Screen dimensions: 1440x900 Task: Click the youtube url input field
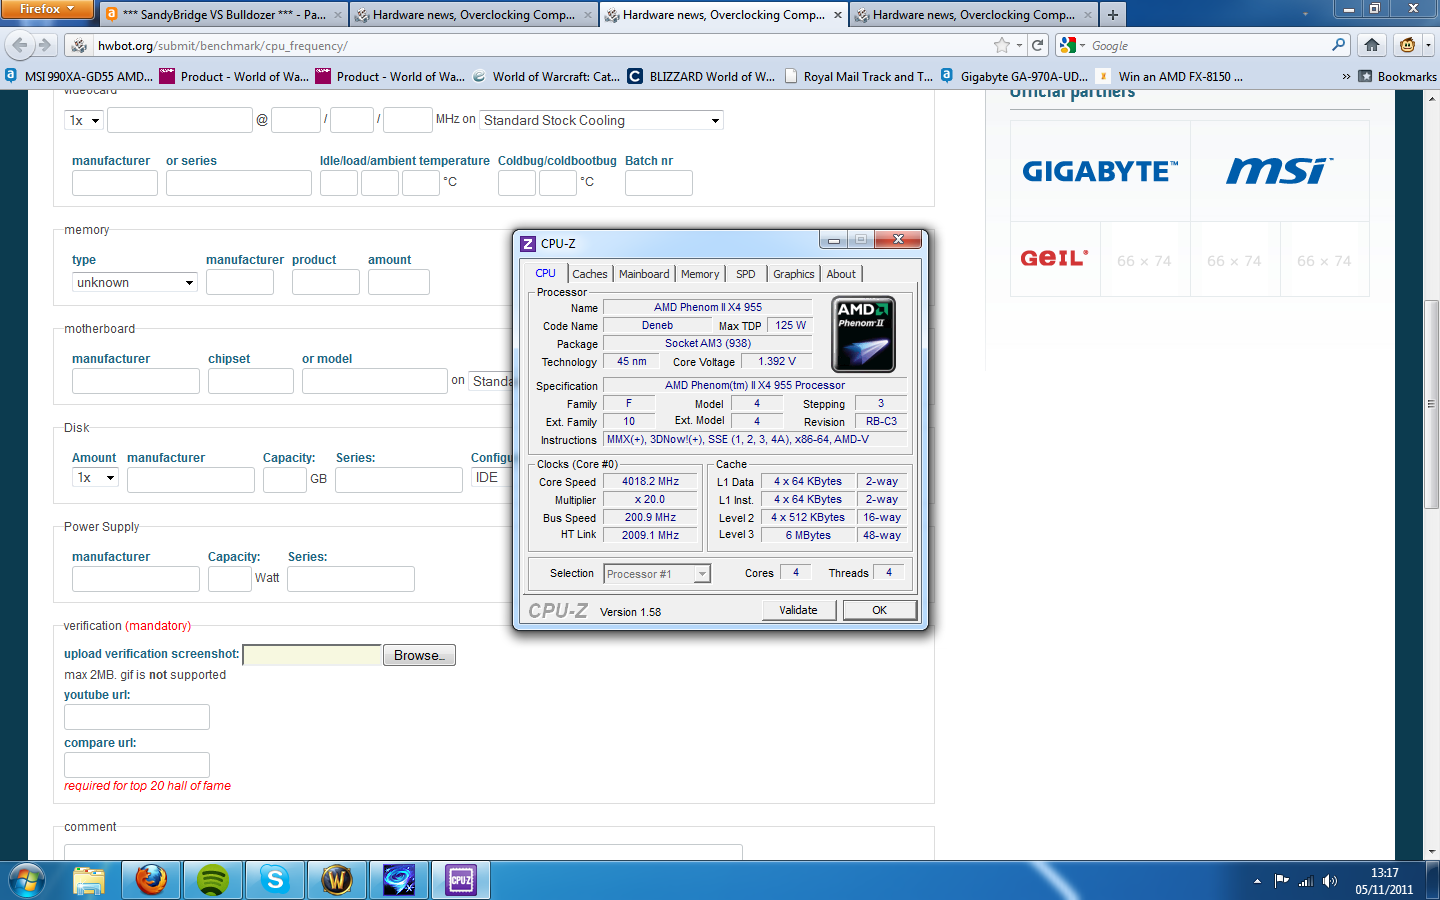pos(137,717)
